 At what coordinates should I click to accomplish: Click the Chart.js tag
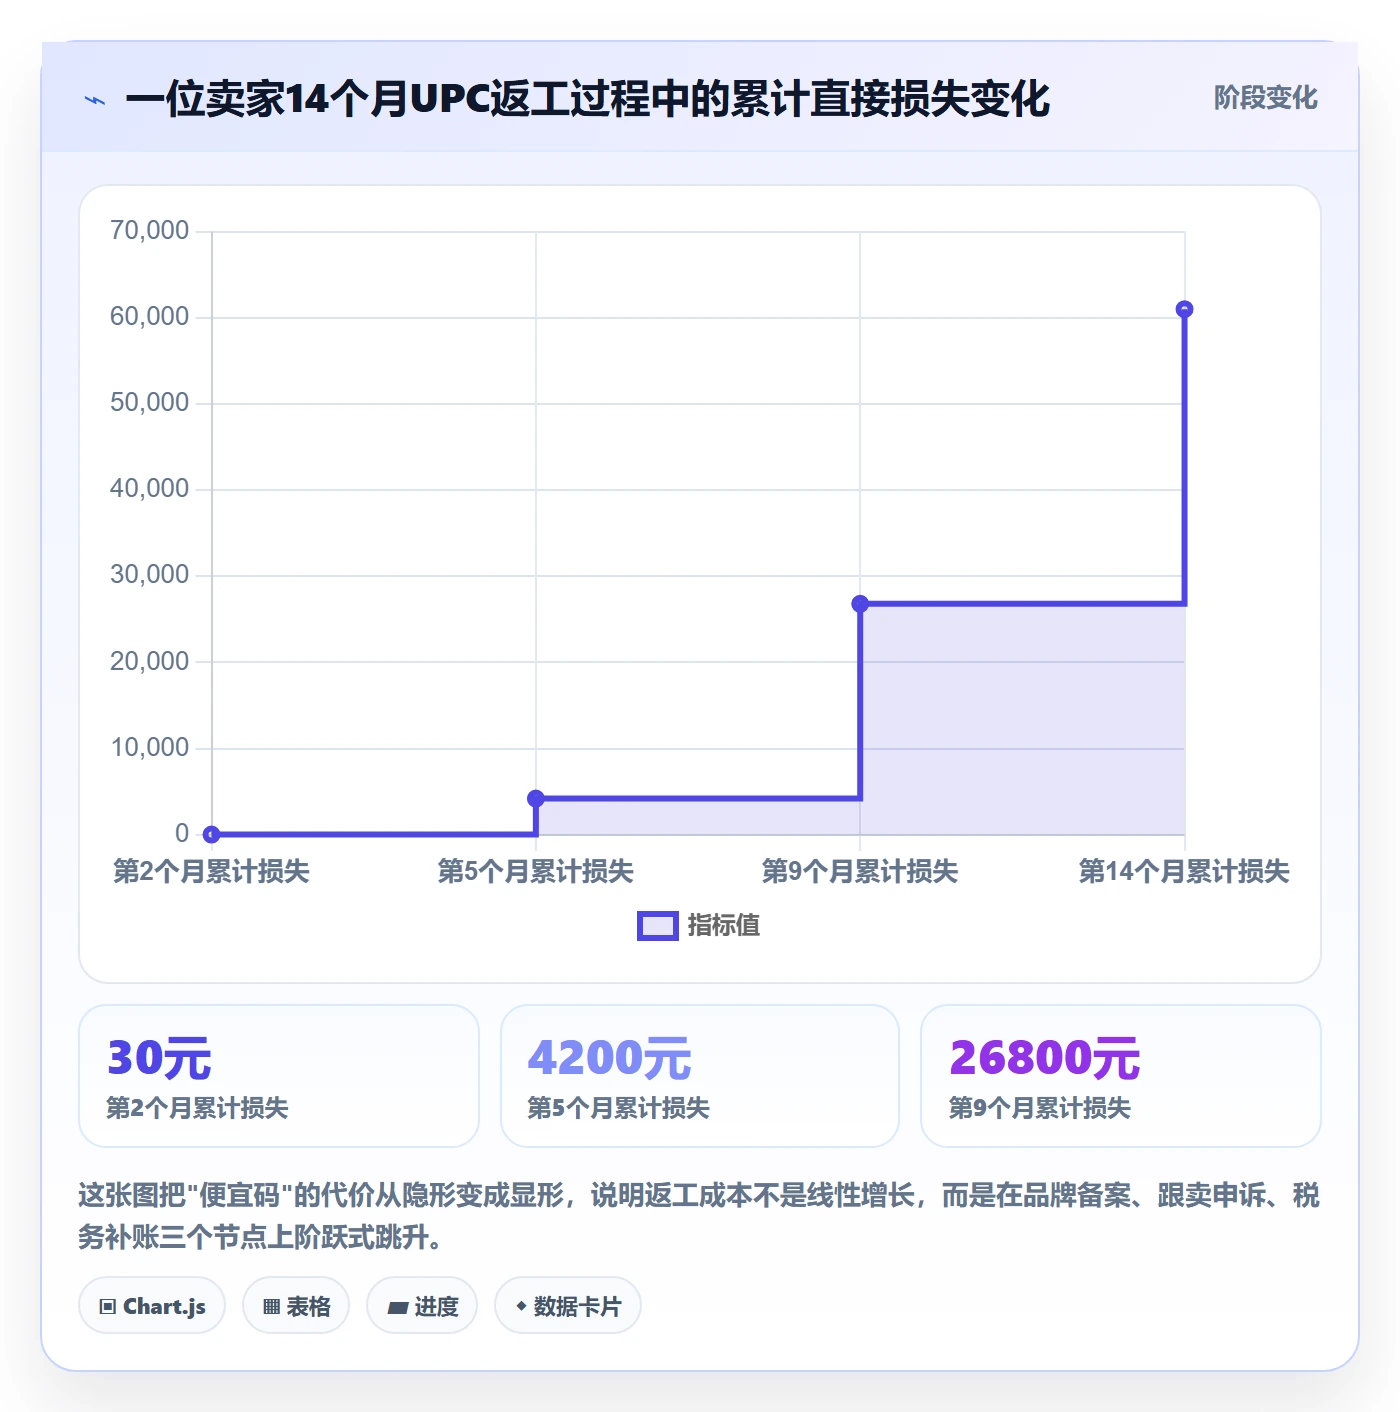[x=152, y=1306]
